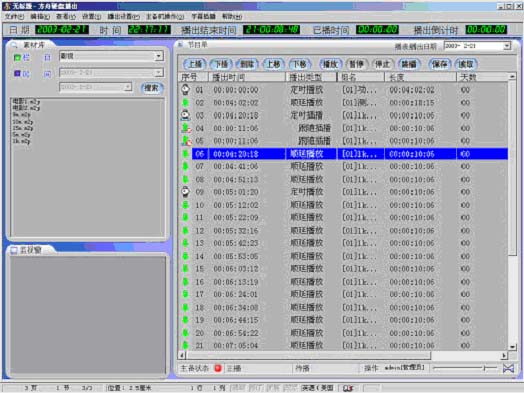Click the green status icon of row 21

click(x=185, y=345)
